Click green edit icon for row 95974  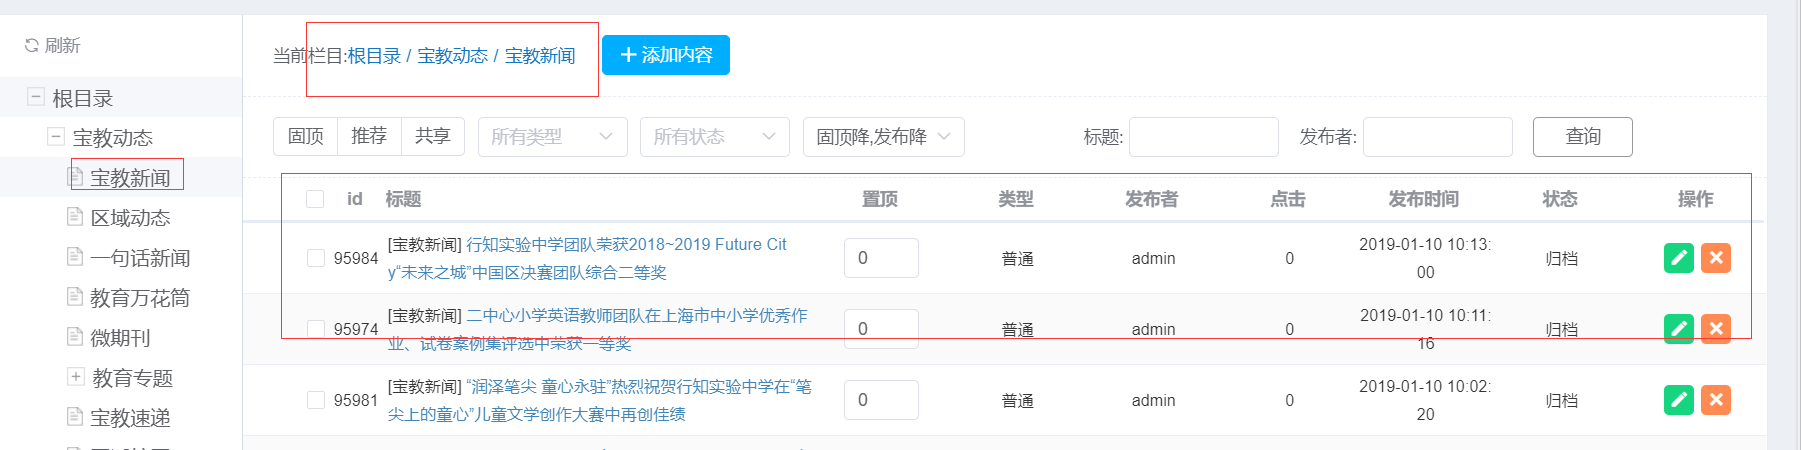1679,329
